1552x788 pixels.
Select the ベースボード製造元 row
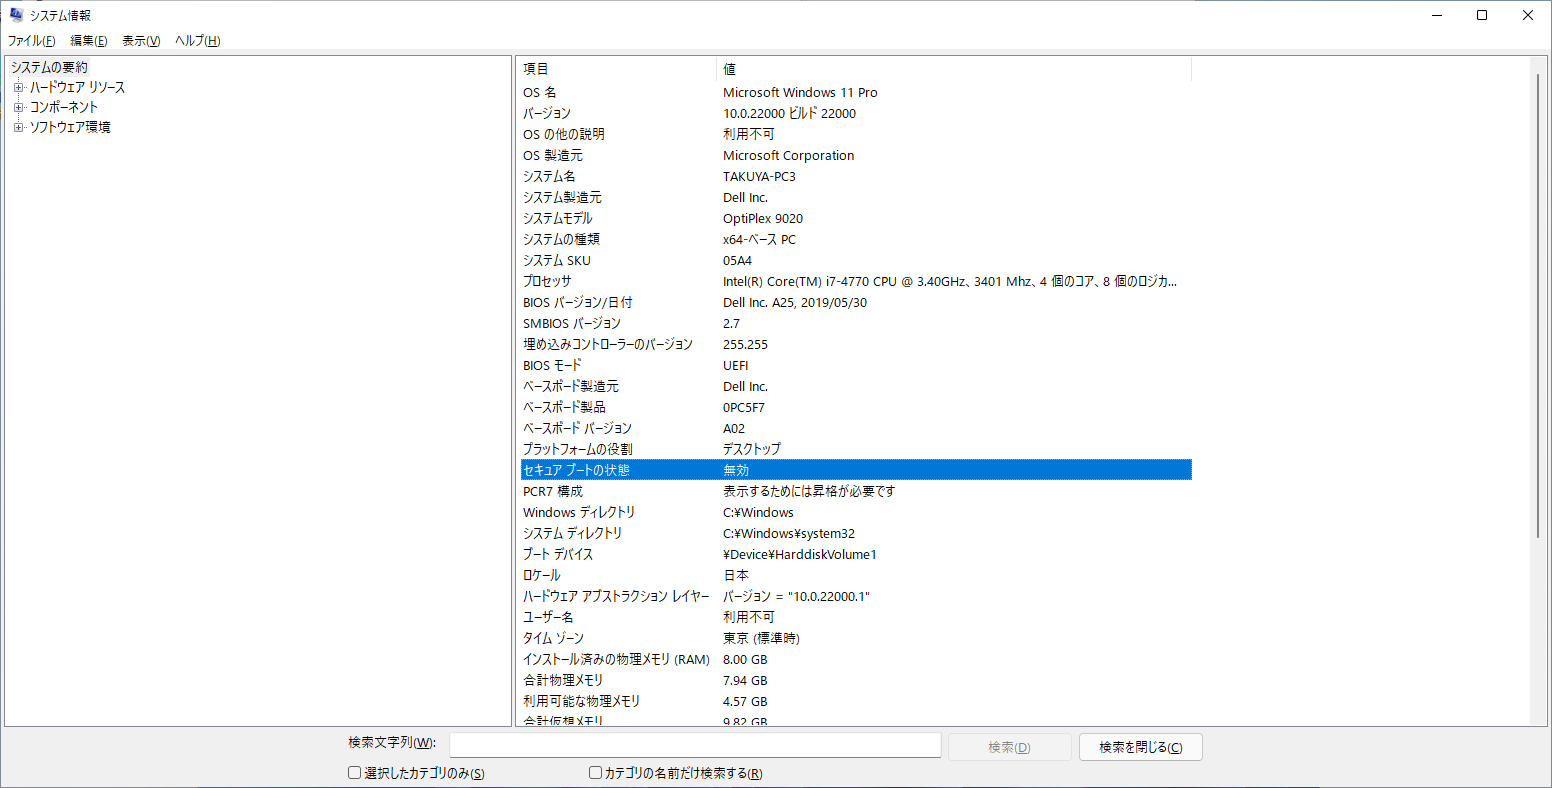[855, 386]
